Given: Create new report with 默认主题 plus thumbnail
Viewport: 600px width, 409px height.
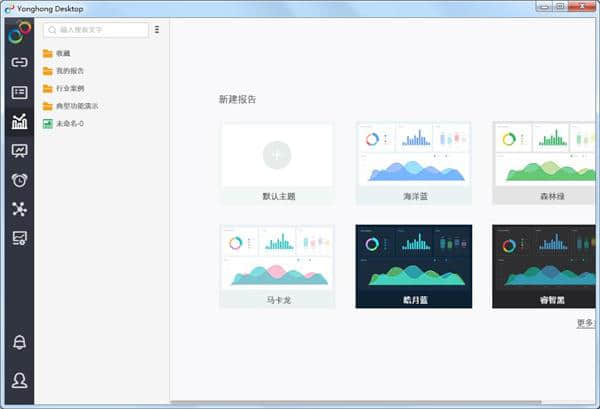Looking at the screenshot, I should pyautogui.click(x=277, y=155).
